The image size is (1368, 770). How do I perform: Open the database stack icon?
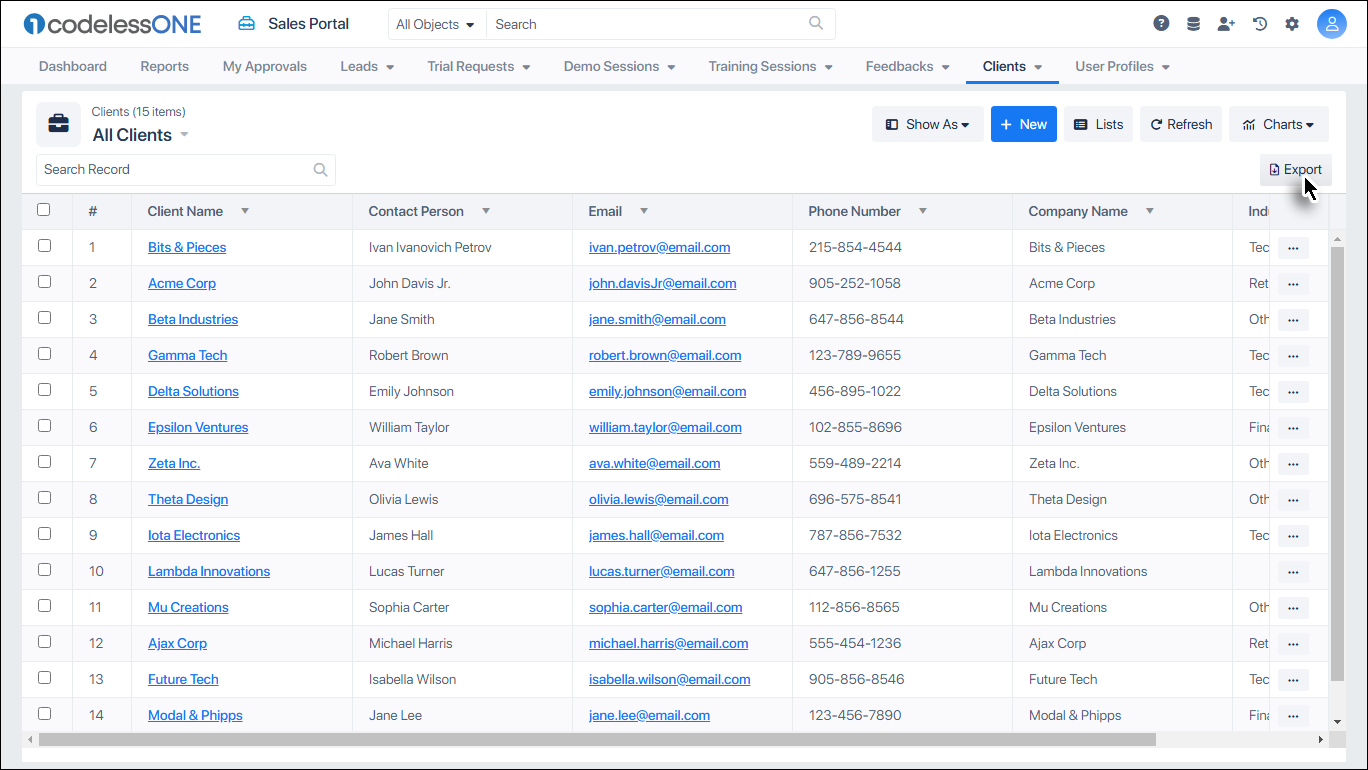1193,24
